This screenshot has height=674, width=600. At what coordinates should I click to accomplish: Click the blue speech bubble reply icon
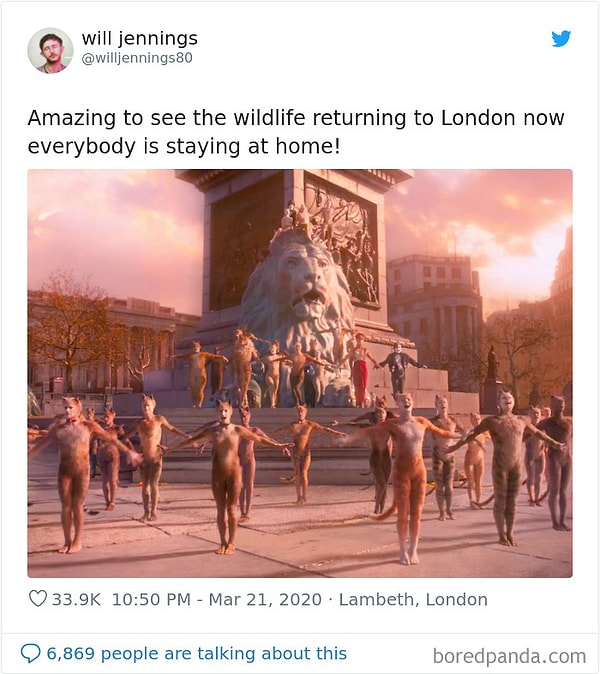click(31, 654)
